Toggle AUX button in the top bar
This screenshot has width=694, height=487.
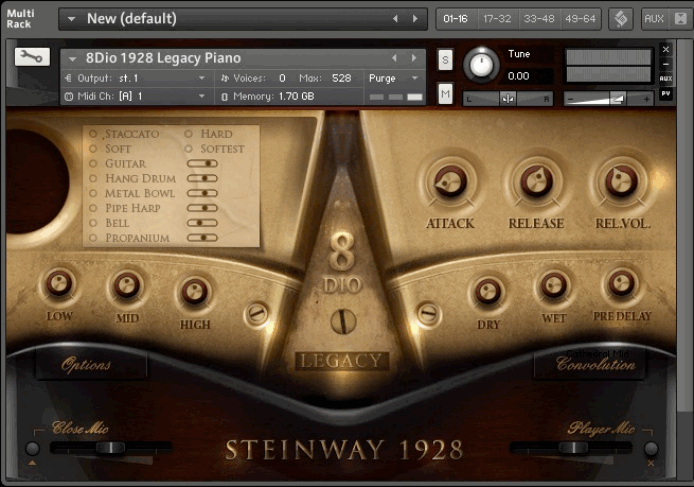[x=654, y=19]
